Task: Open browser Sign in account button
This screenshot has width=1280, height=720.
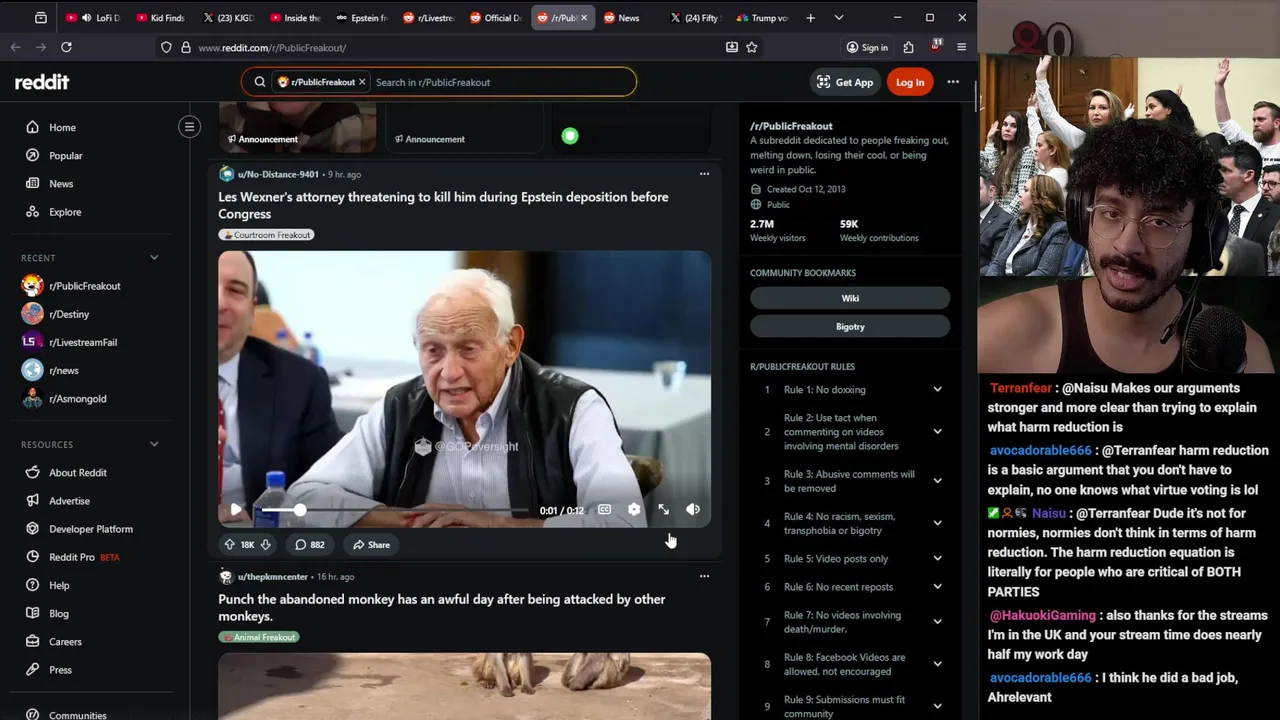Action: pyautogui.click(x=867, y=47)
